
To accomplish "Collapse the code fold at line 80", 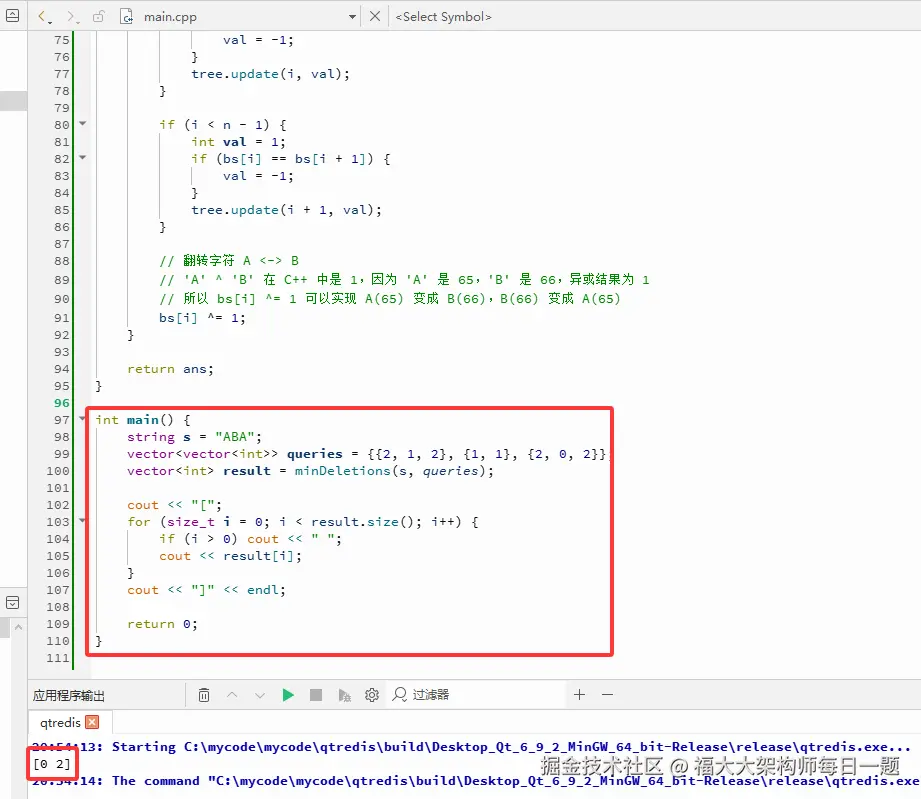I will click(82, 123).
